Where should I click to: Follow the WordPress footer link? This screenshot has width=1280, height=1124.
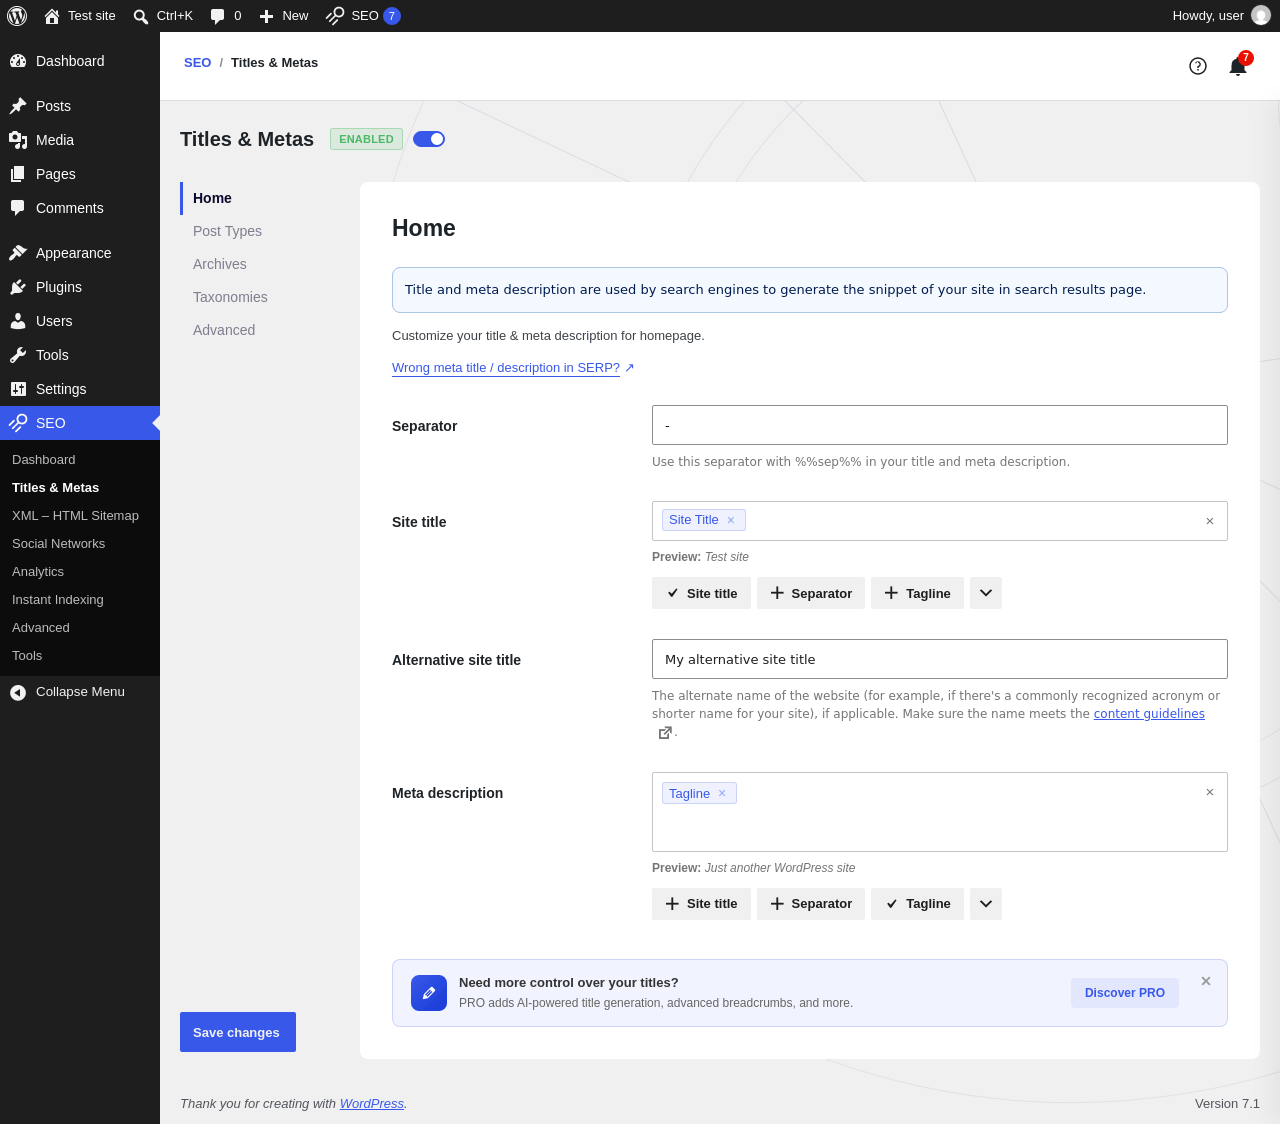pos(372,1104)
